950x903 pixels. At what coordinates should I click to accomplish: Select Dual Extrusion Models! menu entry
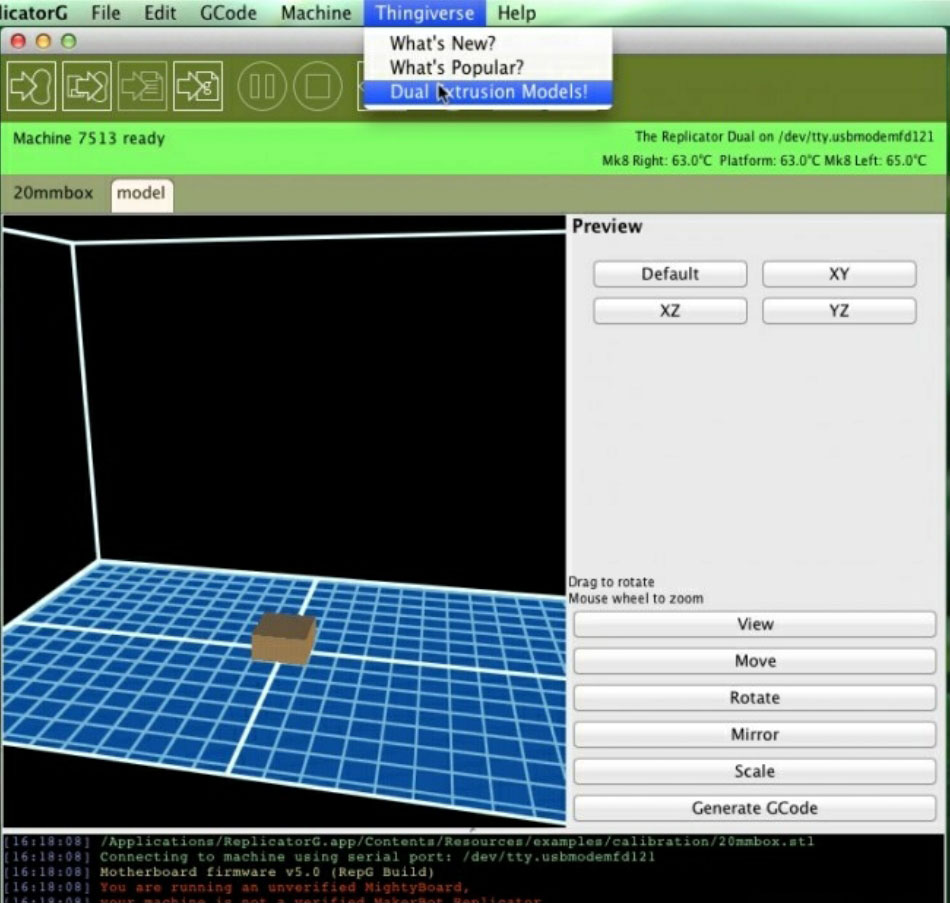click(488, 92)
